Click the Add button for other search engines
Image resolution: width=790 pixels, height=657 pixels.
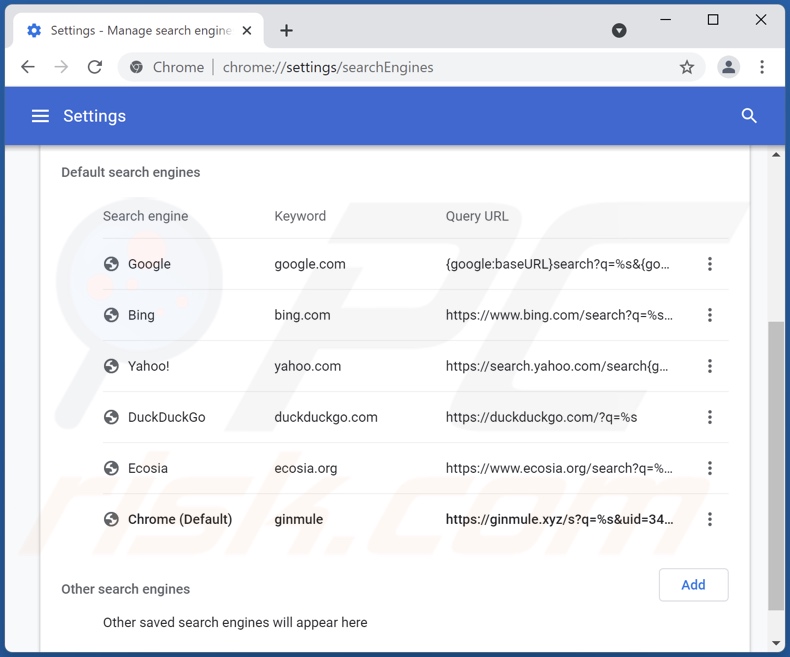pos(693,585)
